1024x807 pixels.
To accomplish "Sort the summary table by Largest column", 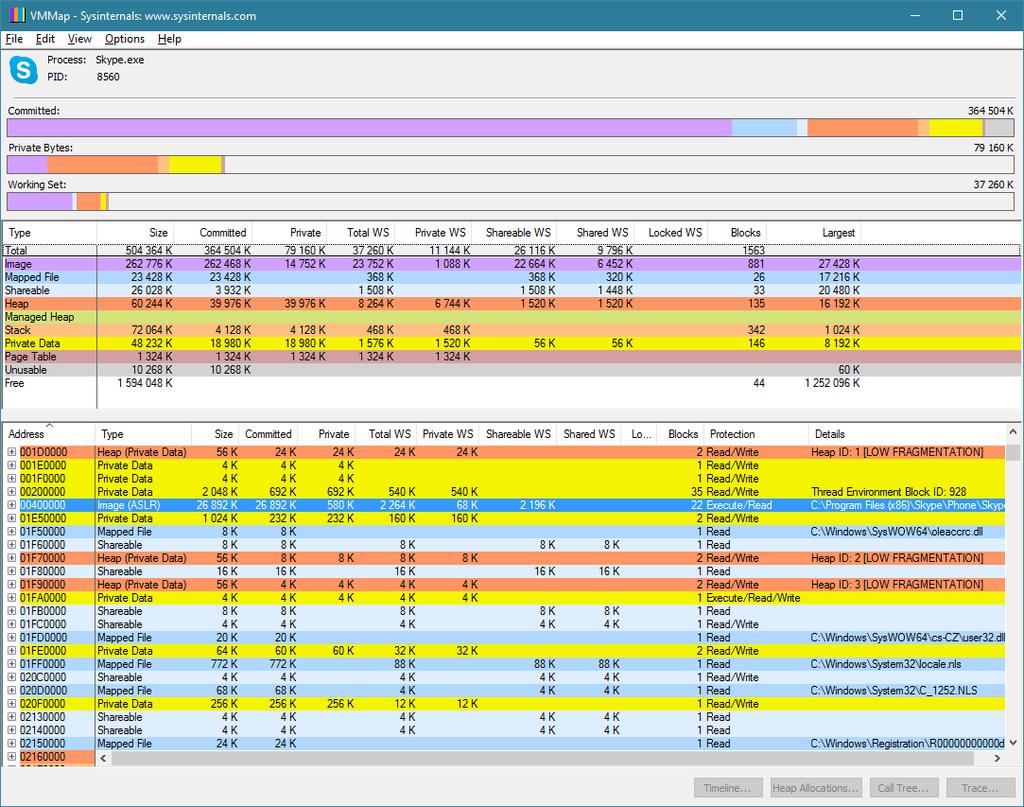I will tap(814, 232).
